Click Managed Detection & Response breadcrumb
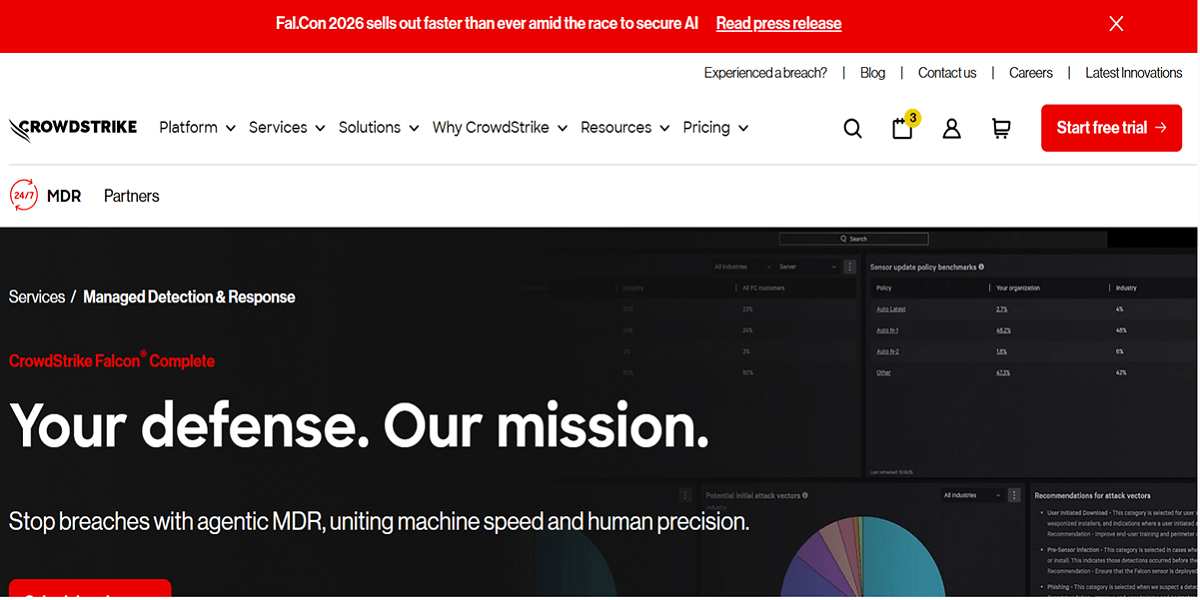Viewport: 1200px width, 600px height. click(189, 297)
